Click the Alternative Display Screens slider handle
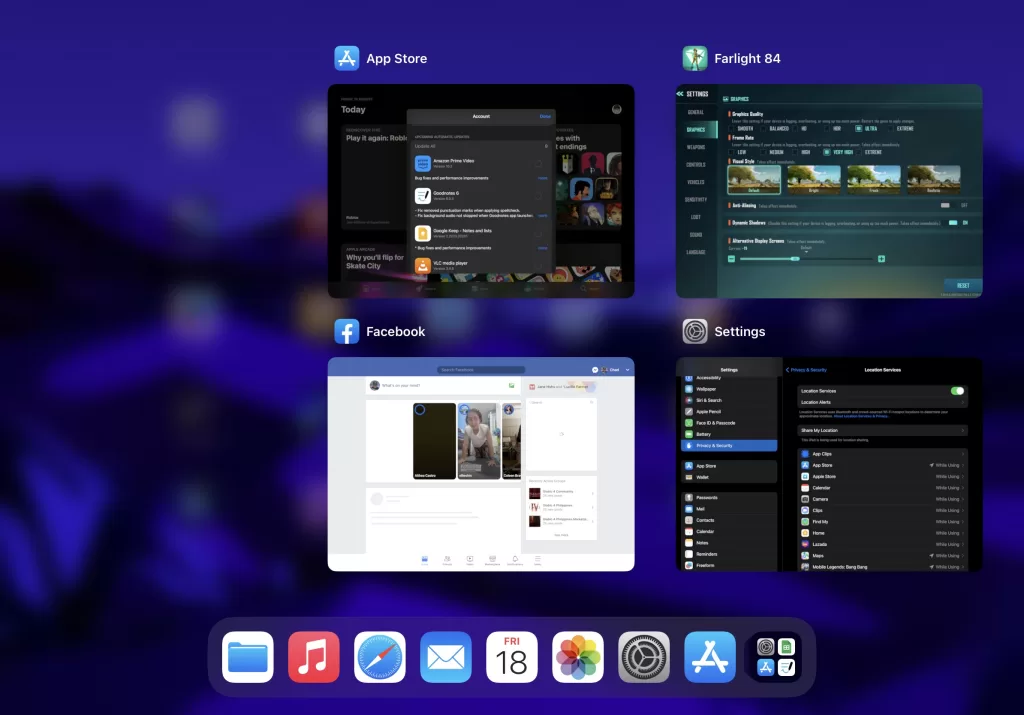Image resolution: width=1024 pixels, height=715 pixels. click(795, 259)
